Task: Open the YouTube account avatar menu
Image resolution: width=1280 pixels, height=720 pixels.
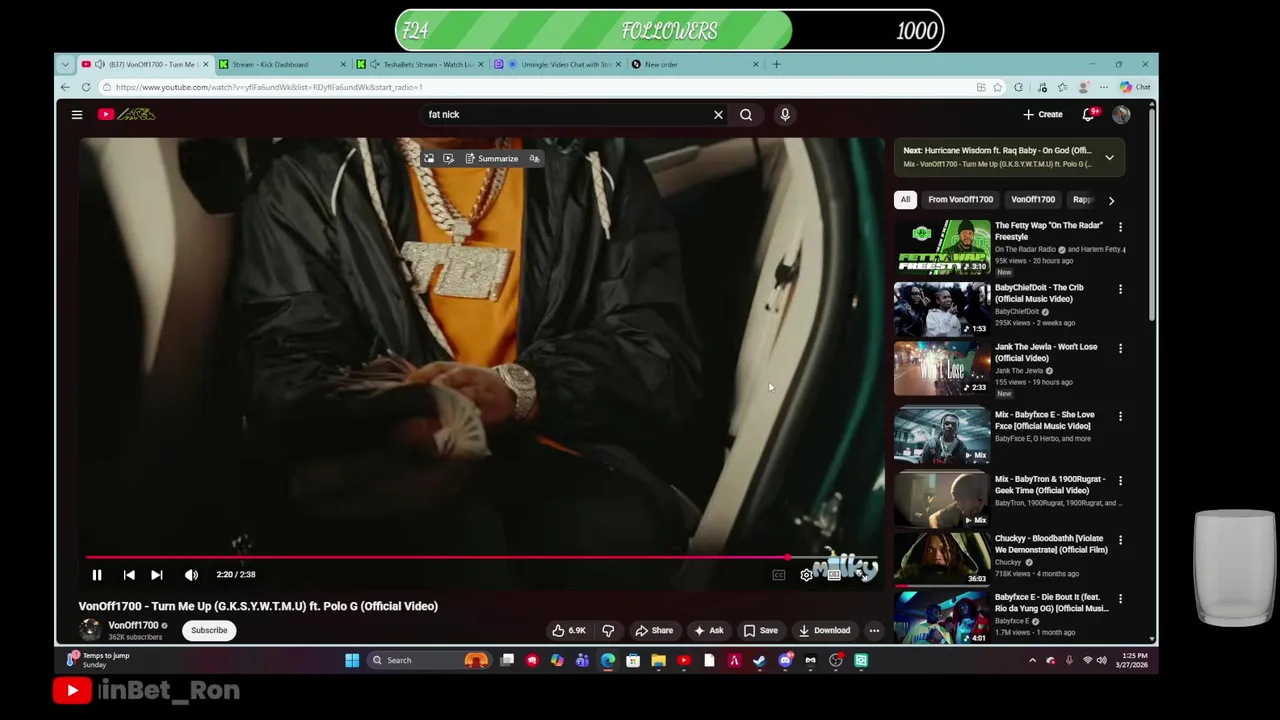Action: 1121,114
